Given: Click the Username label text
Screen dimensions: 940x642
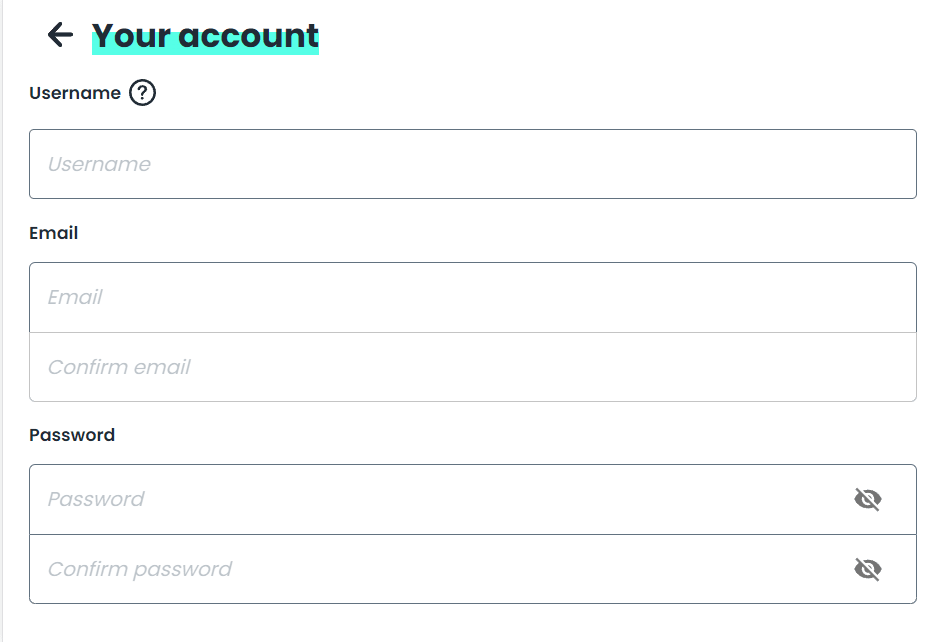Looking at the screenshot, I should point(75,93).
